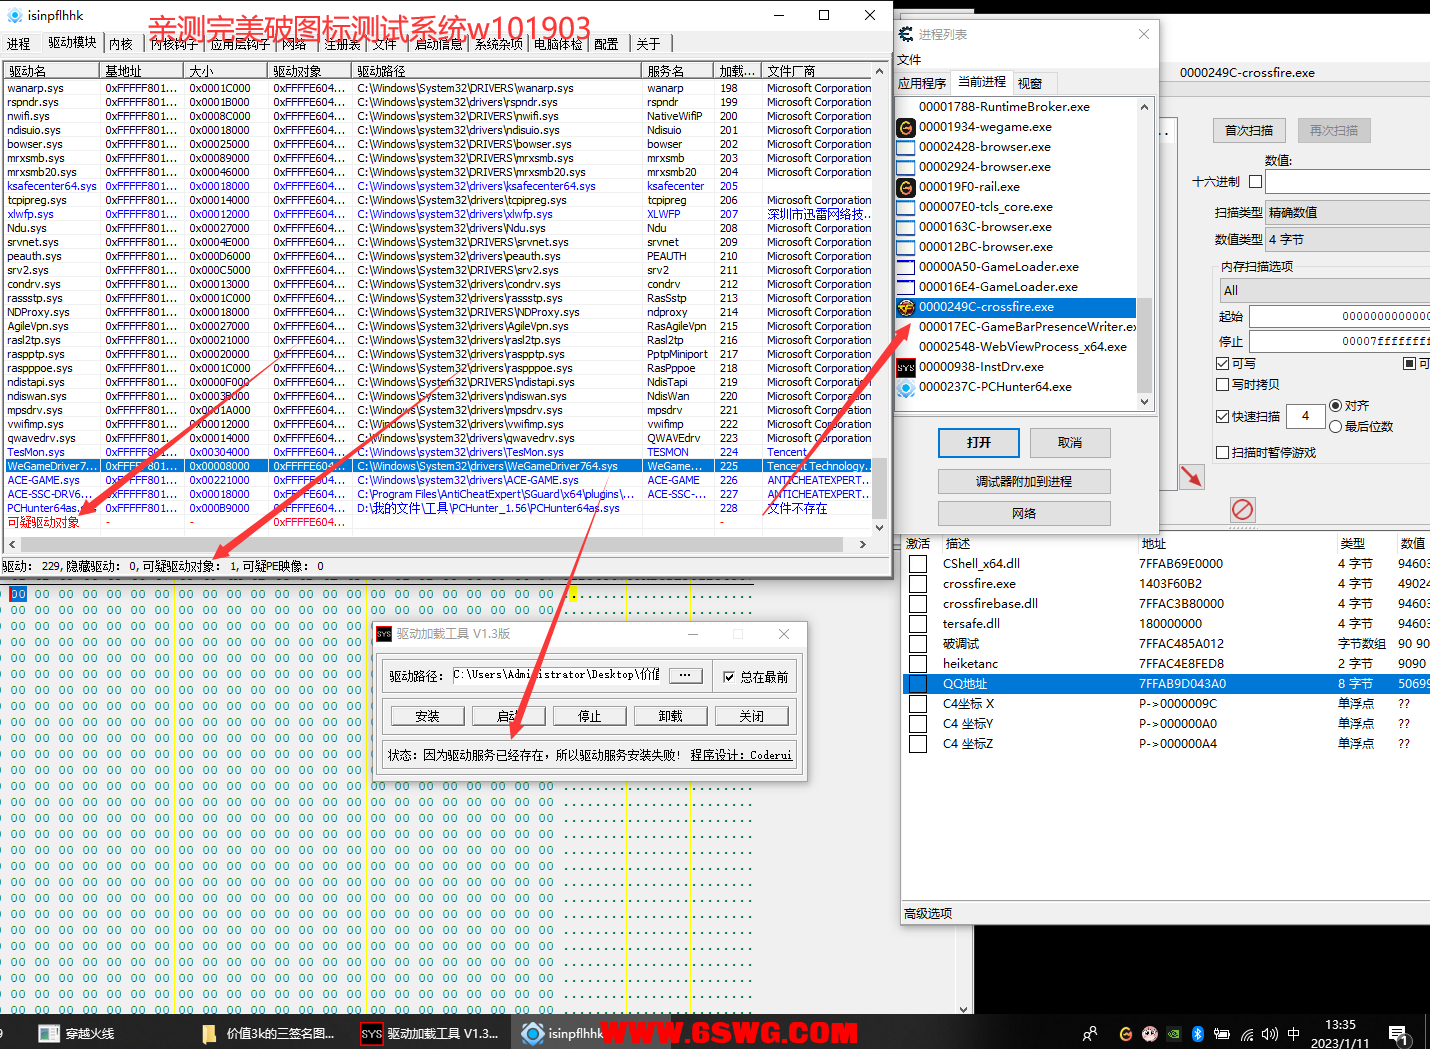Click the rail.exe process icon
Image resolution: width=1430 pixels, height=1049 pixels.
point(906,187)
